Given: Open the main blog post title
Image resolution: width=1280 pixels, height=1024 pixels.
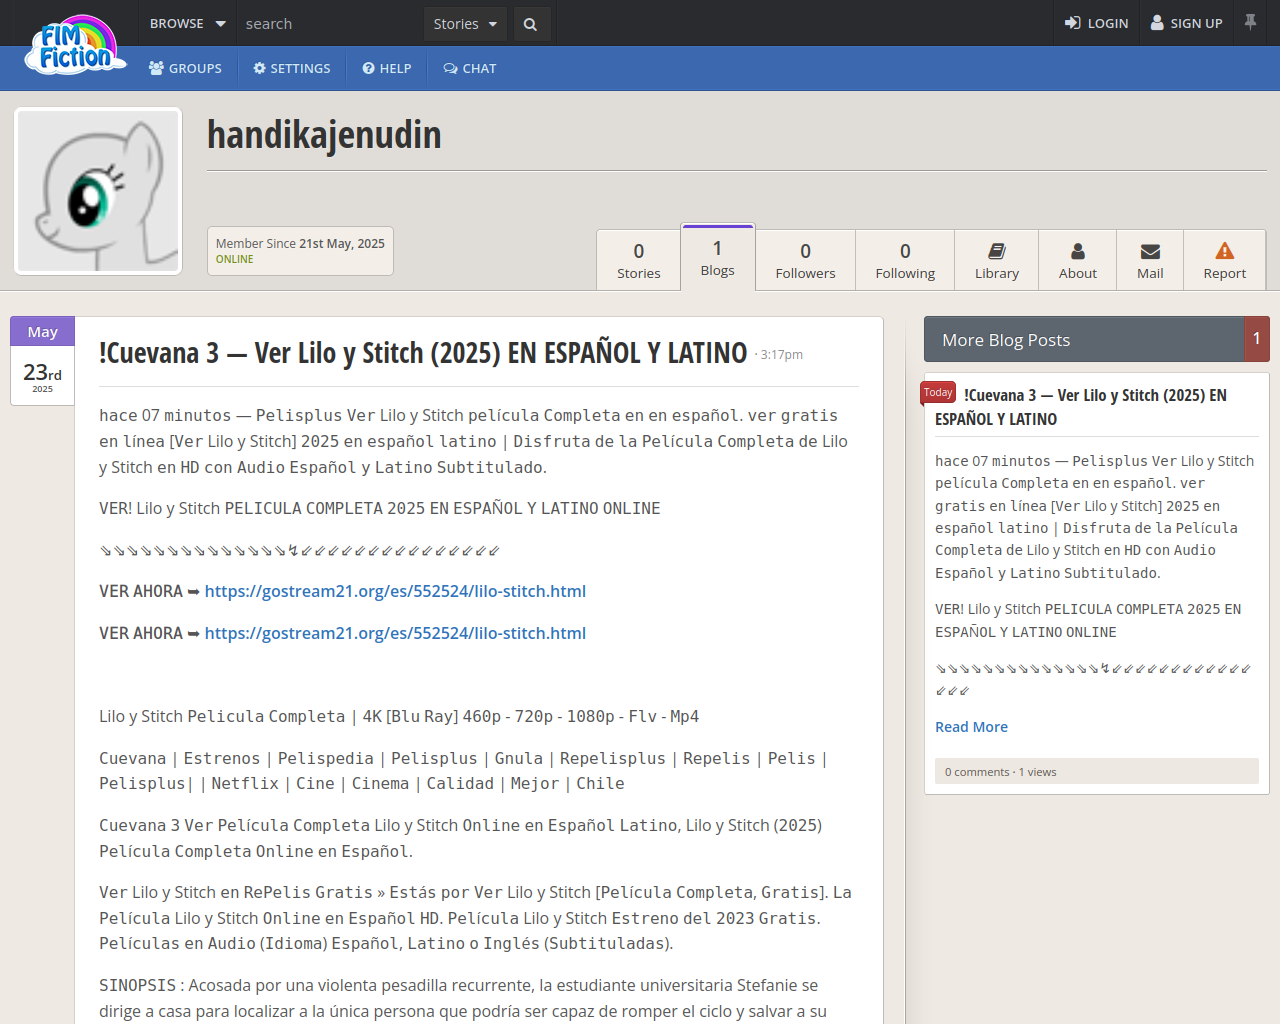Looking at the screenshot, I should (x=423, y=353).
